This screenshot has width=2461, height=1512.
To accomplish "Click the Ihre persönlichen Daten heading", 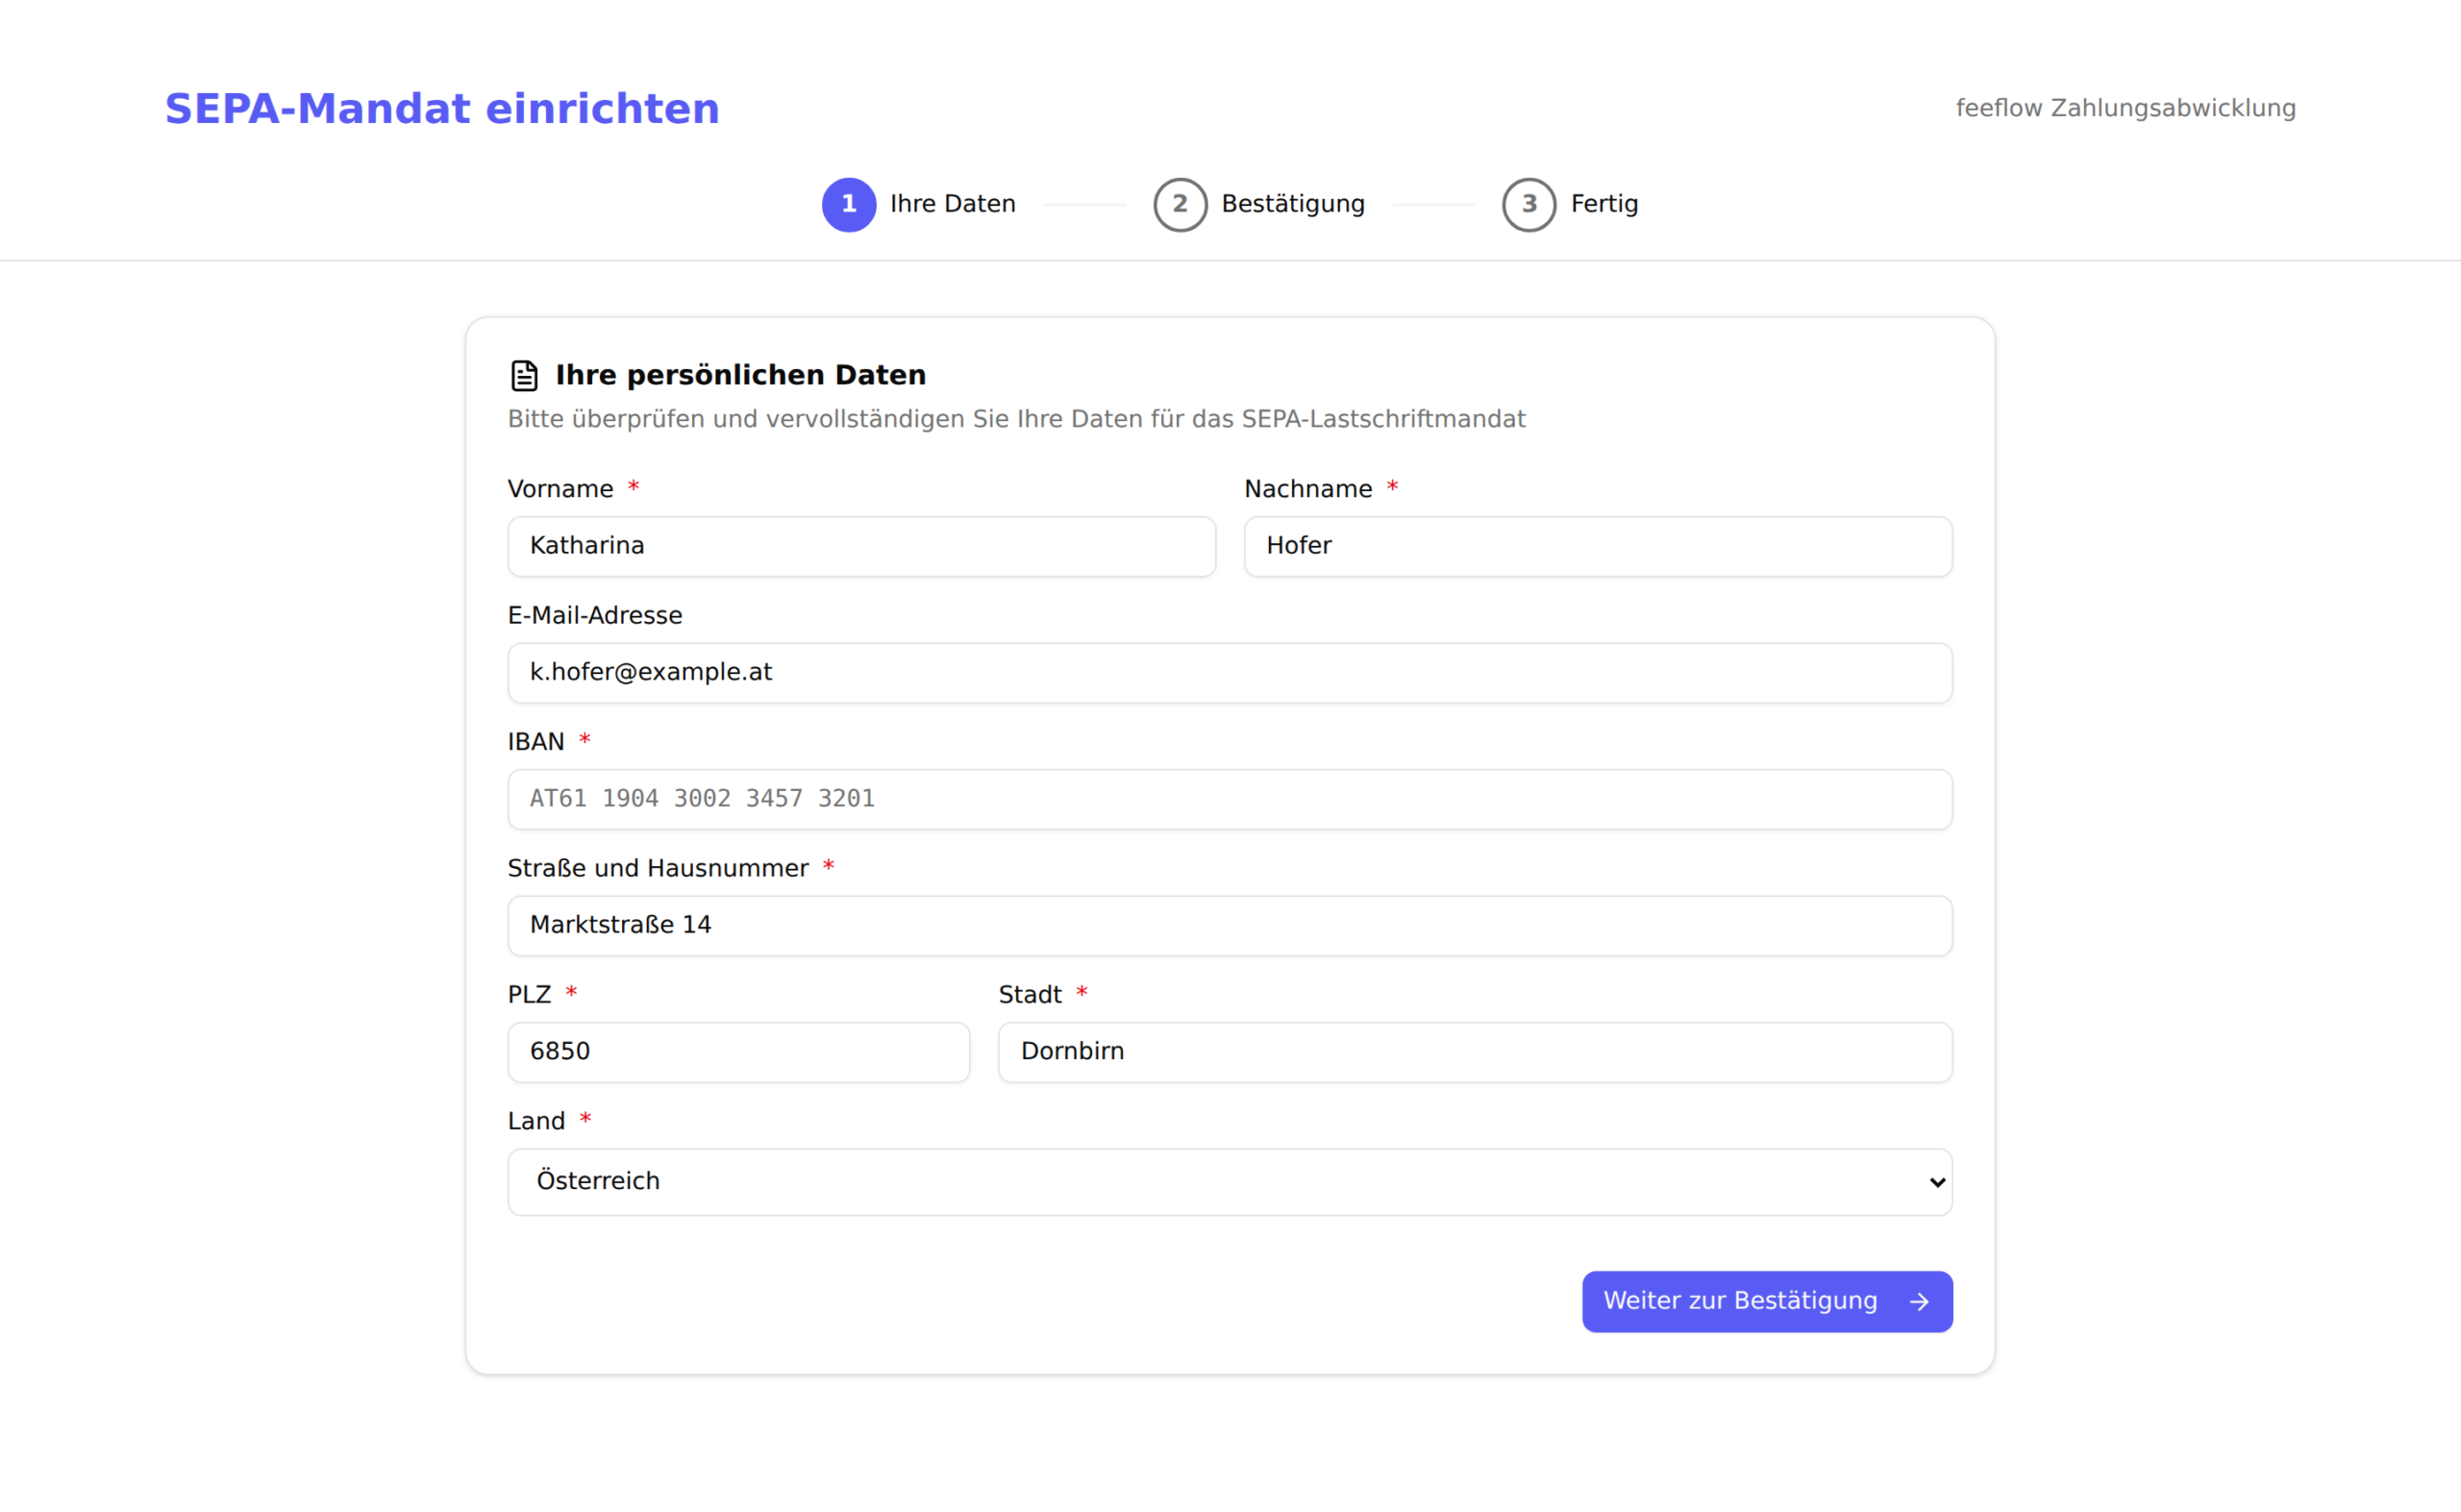I will click(741, 375).
